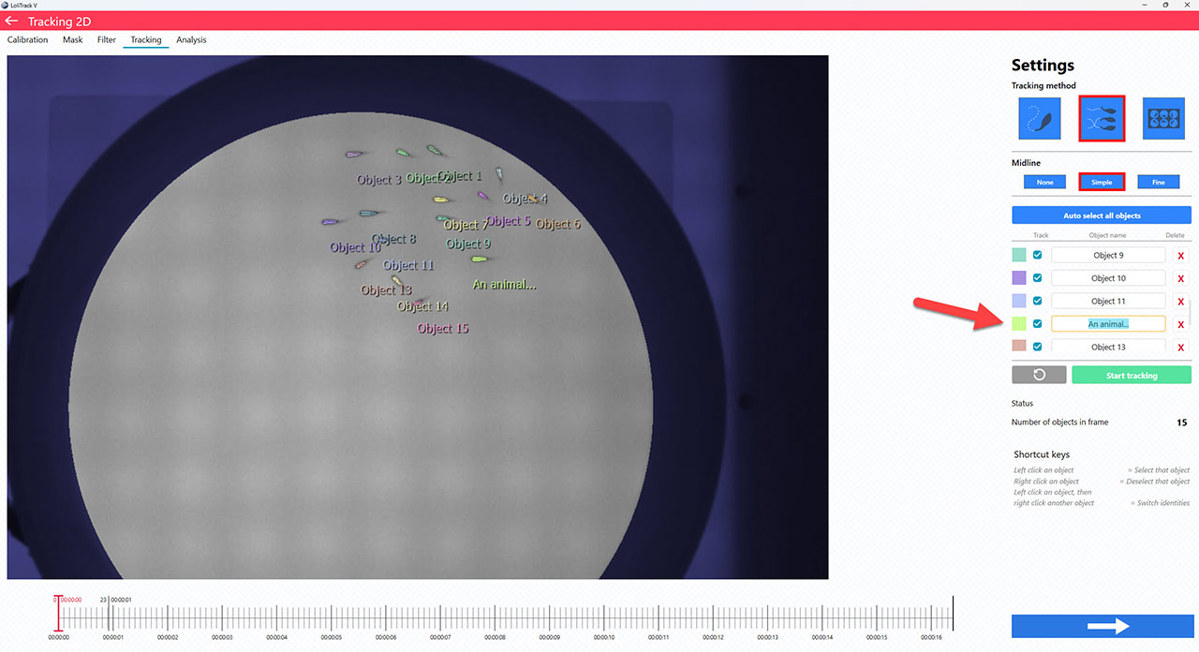This screenshot has height=652, width=1199.
Task: Edit the Object 9 name field
Action: [1108, 255]
